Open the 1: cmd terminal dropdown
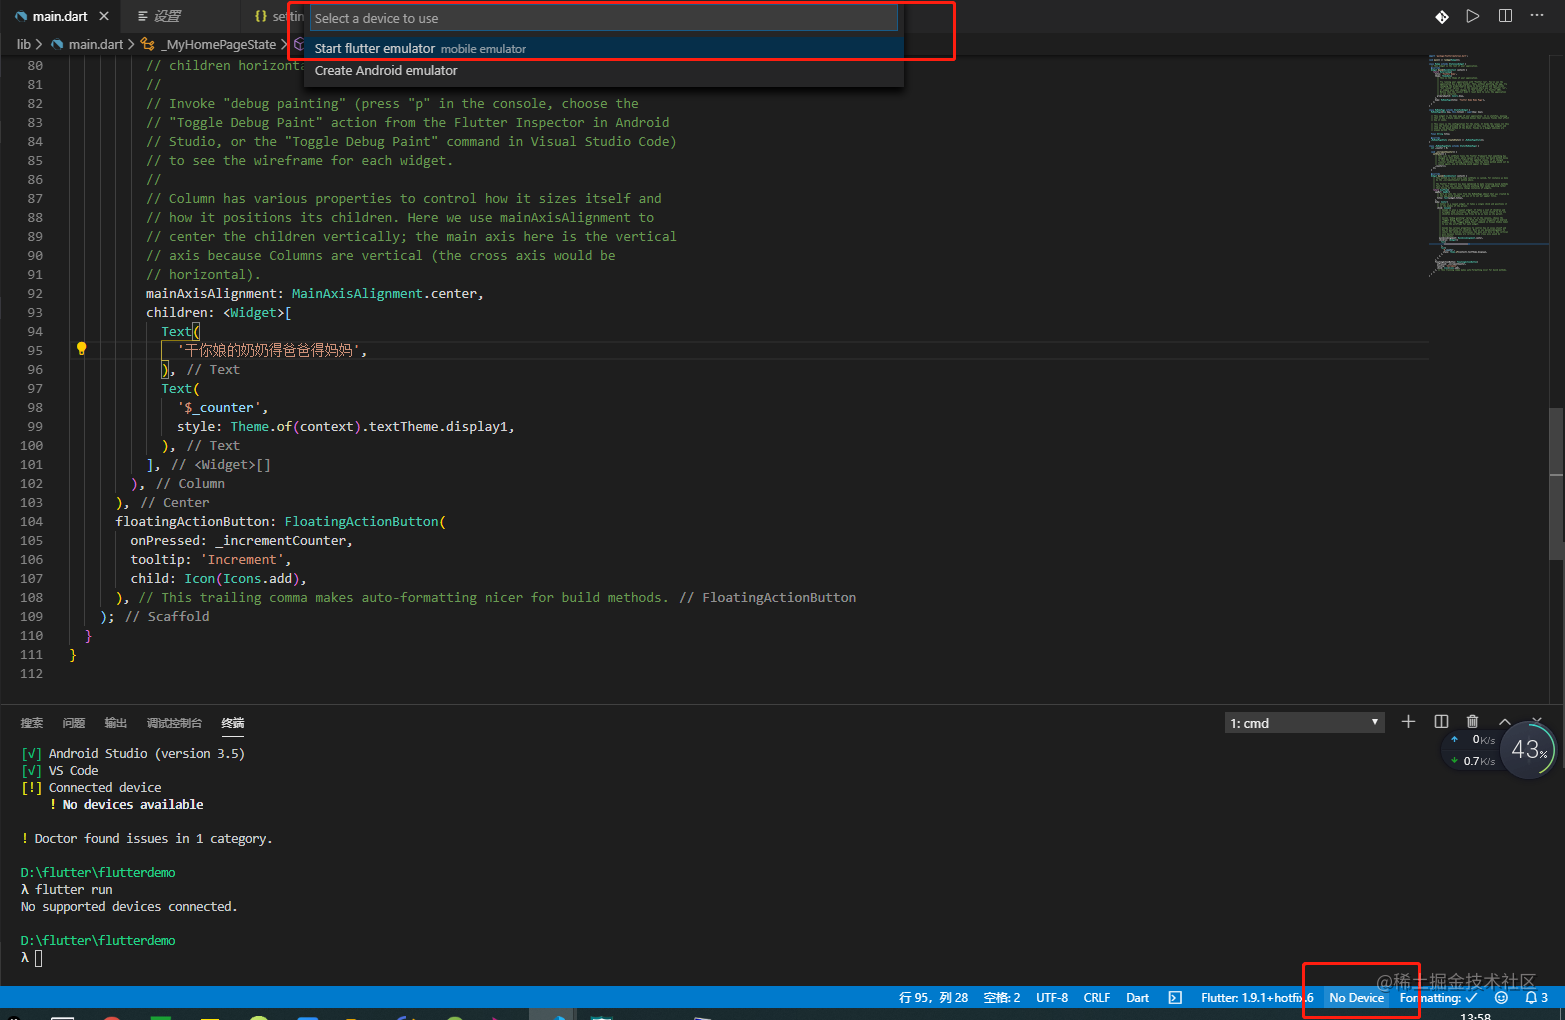1565x1020 pixels. pos(1304,721)
